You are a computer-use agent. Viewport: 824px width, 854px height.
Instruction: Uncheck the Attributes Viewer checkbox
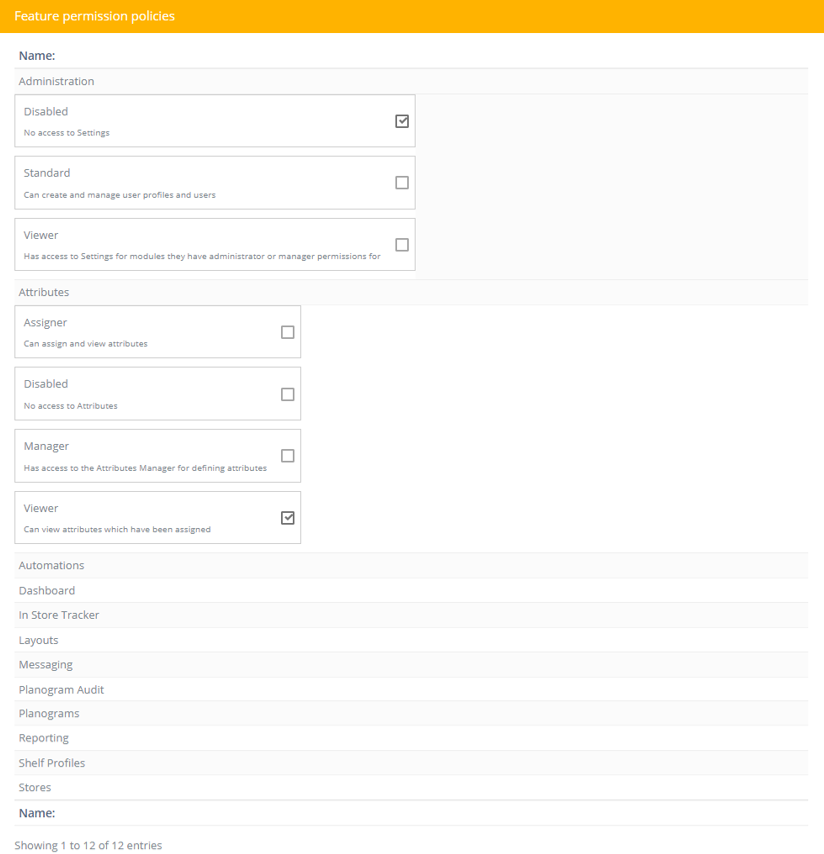point(288,517)
